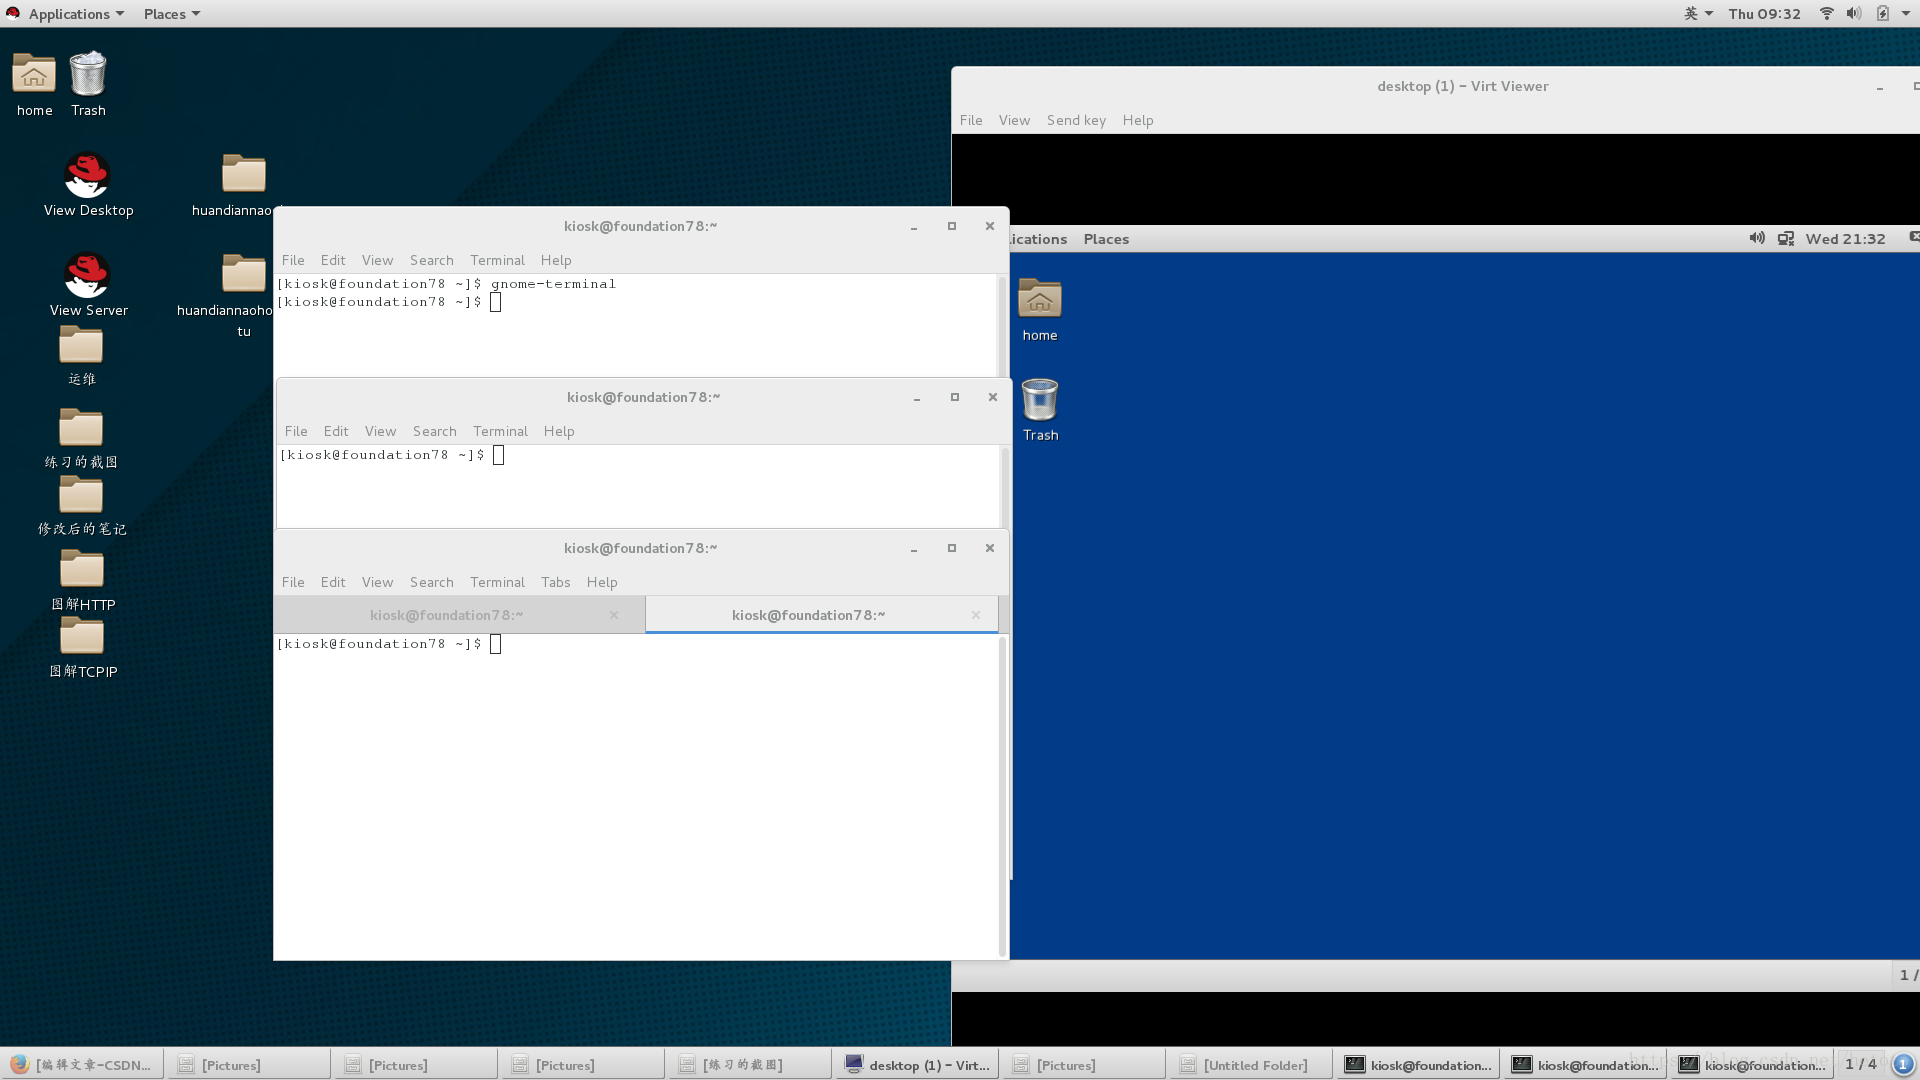The image size is (1920, 1080).
Task: Click the volume icon in the host top panel
Action: tap(1854, 14)
